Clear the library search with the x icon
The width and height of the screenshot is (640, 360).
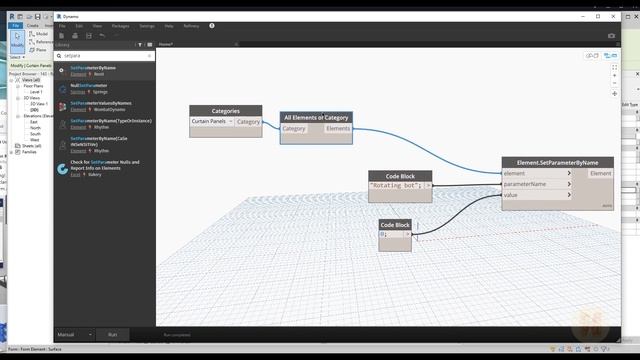(x=149, y=56)
